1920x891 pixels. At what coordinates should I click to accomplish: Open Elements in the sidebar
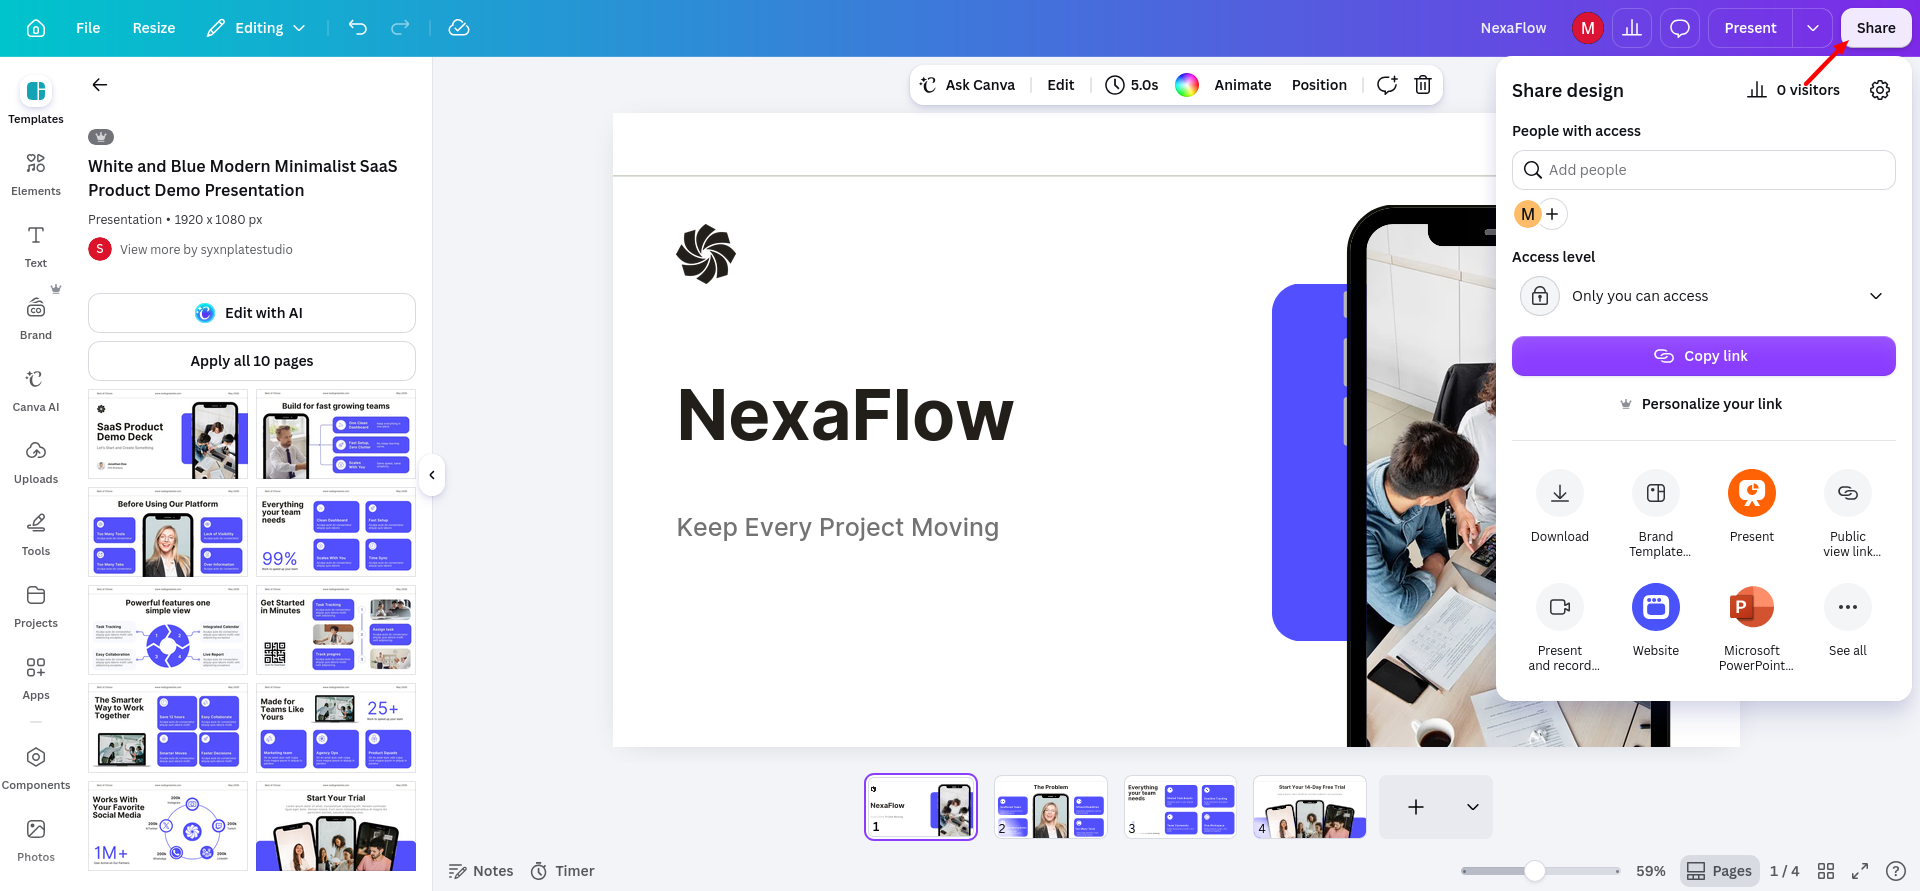(x=36, y=174)
